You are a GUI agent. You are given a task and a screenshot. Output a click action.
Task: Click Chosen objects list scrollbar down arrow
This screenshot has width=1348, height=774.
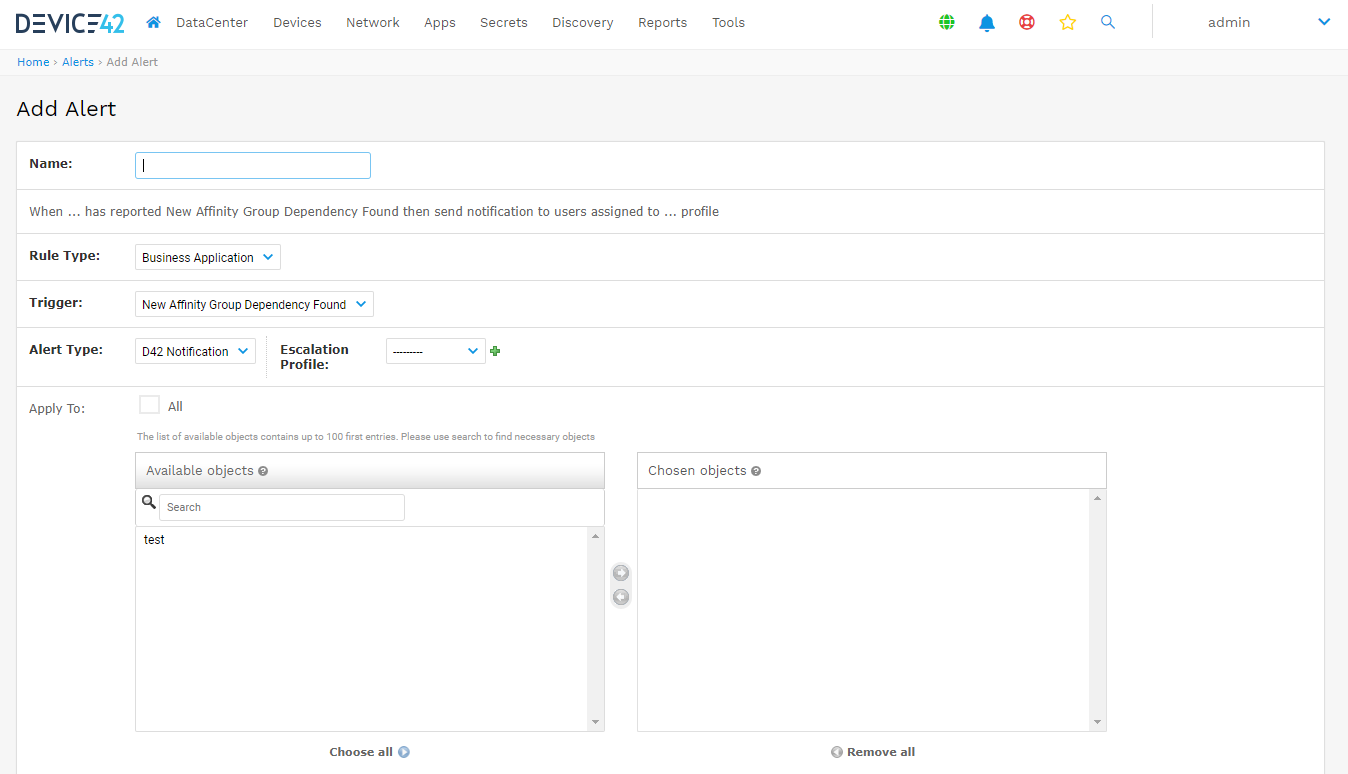[x=1098, y=722]
